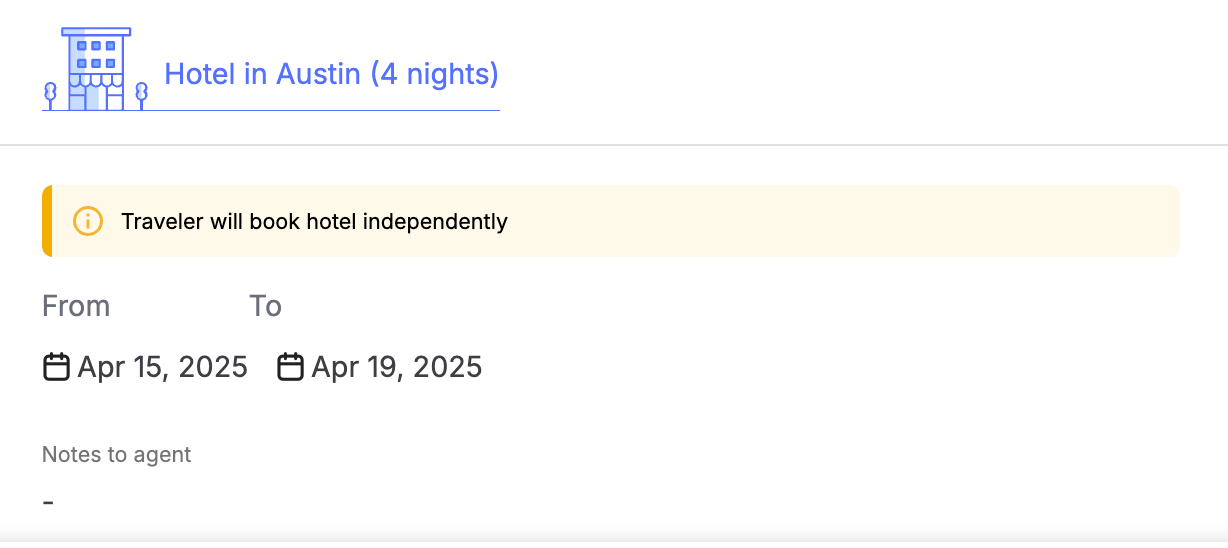The image size is (1228, 548).
Task: Select the Apr 15, 2025 start date
Action: click(x=162, y=367)
